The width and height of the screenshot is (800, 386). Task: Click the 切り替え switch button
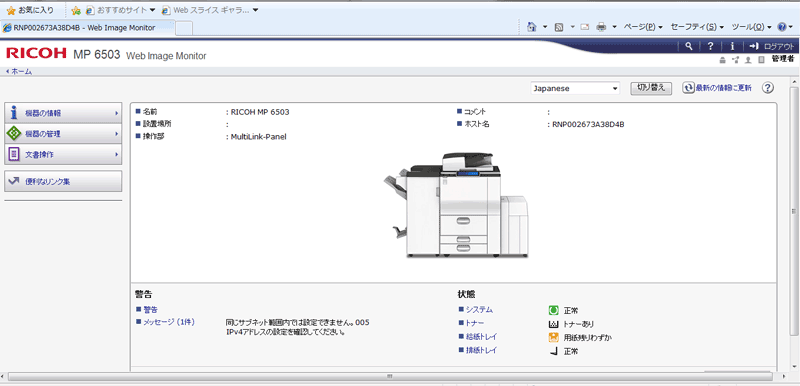pyautogui.click(x=651, y=88)
